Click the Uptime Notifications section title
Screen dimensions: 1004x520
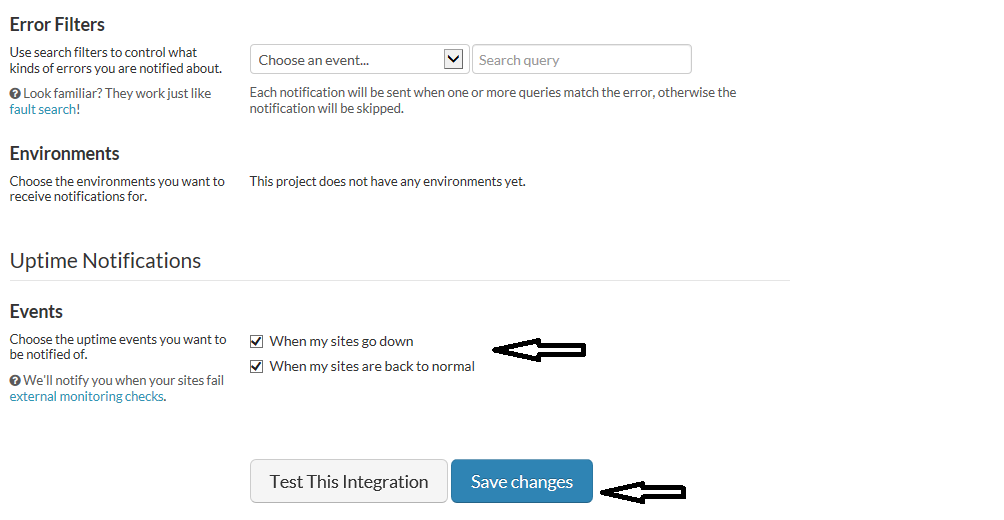[105, 260]
